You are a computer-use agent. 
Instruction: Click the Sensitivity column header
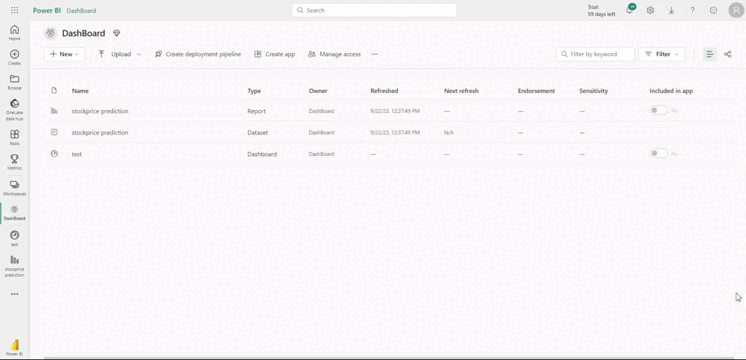[593, 91]
